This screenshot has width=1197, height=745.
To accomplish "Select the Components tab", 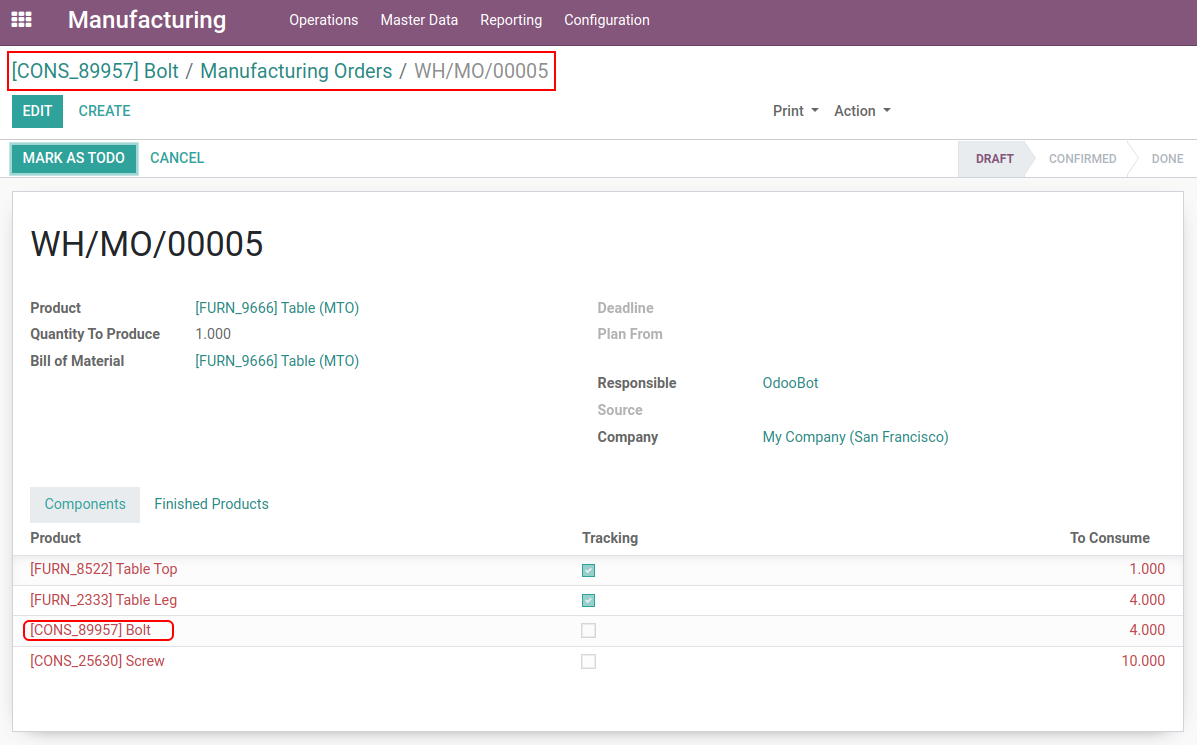I will click(x=85, y=504).
